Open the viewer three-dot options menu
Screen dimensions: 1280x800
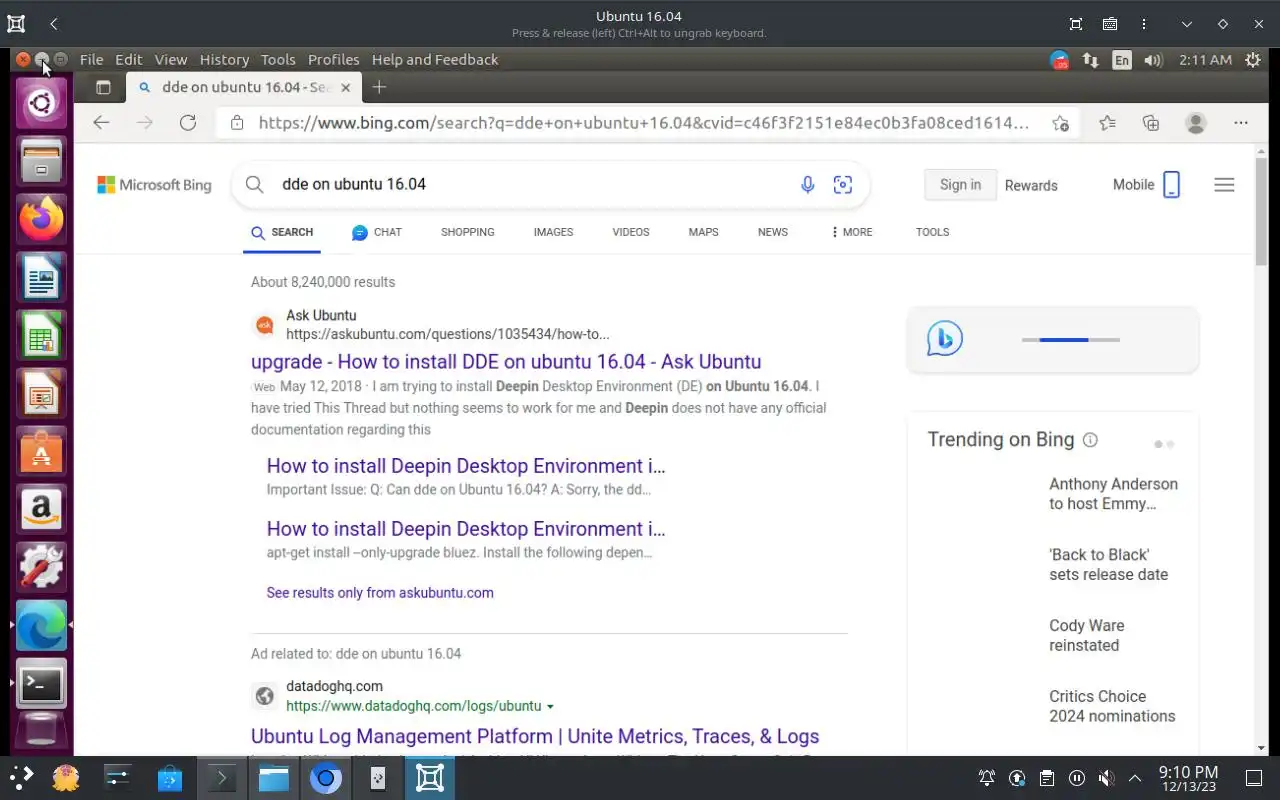point(1144,24)
